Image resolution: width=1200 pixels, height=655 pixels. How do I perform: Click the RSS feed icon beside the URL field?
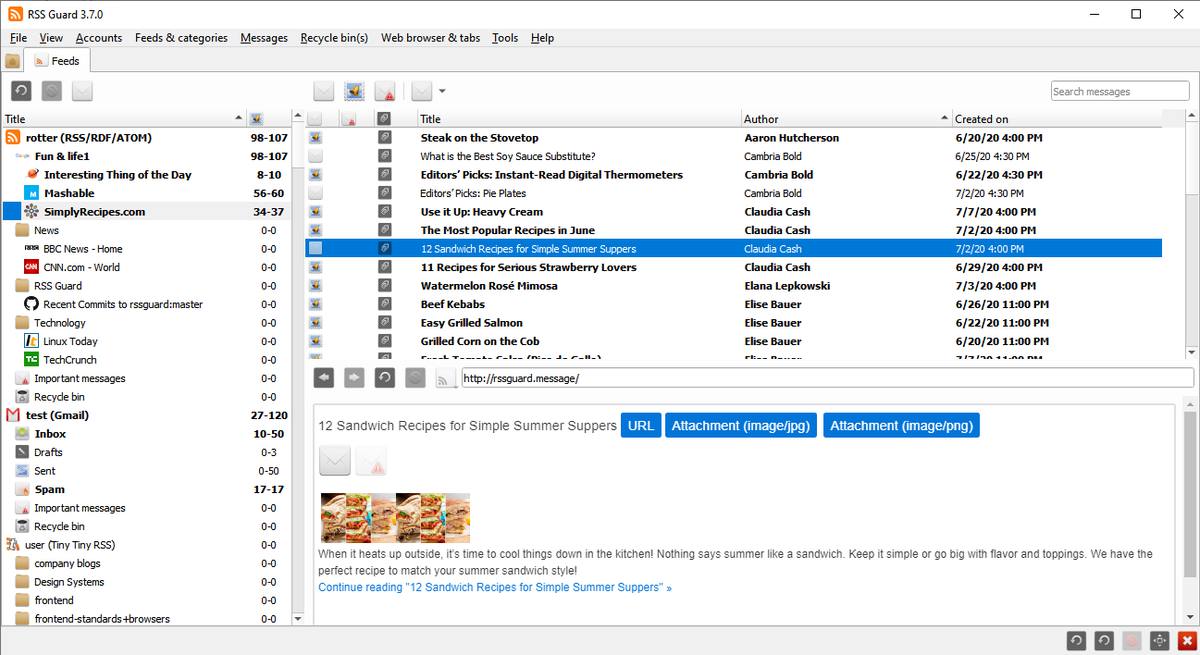tap(446, 377)
